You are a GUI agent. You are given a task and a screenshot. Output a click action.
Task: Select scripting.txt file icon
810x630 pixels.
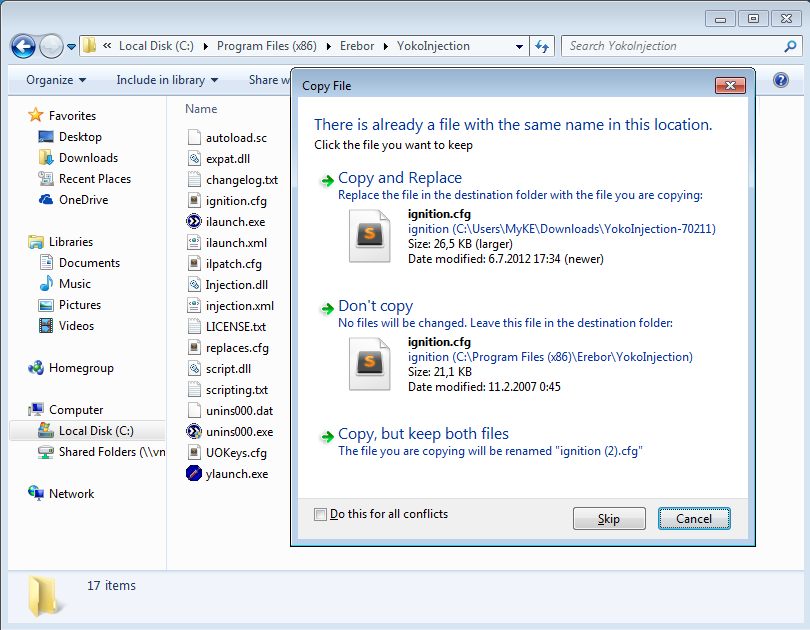pos(194,389)
